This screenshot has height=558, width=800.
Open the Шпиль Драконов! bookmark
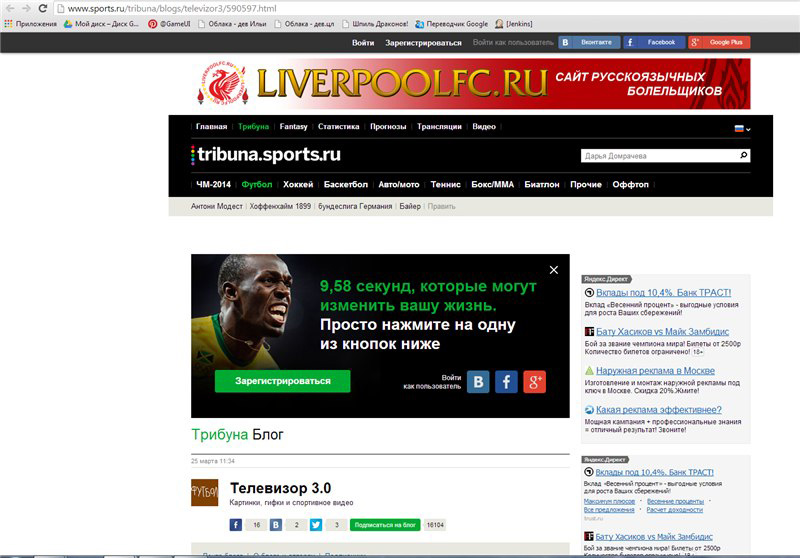coord(376,23)
